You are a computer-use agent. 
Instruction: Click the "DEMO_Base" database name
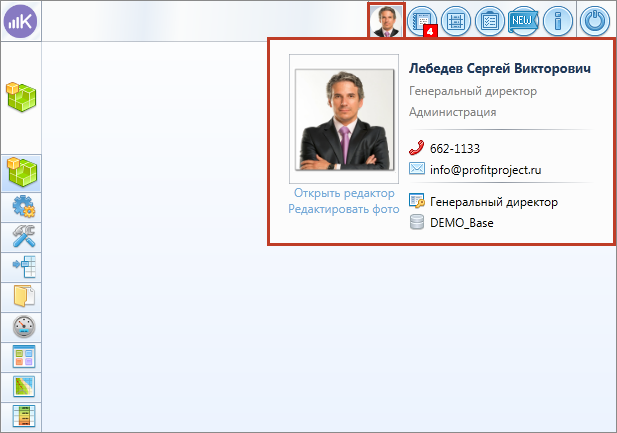462,223
